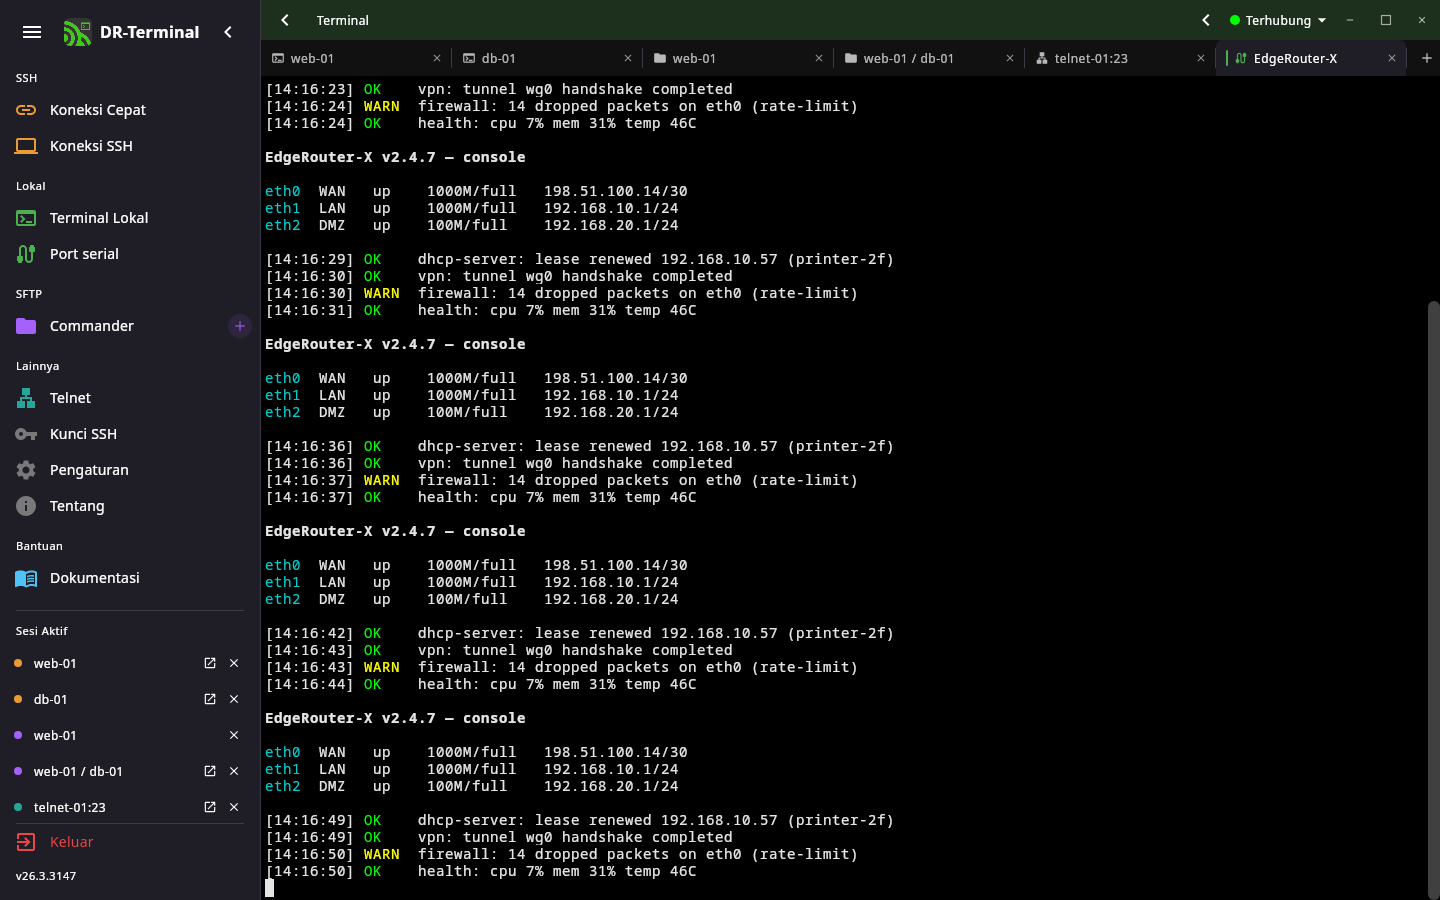Close the purple web-01 active session
1440x900 pixels.
pyautogui.click(x=234, y=735)
